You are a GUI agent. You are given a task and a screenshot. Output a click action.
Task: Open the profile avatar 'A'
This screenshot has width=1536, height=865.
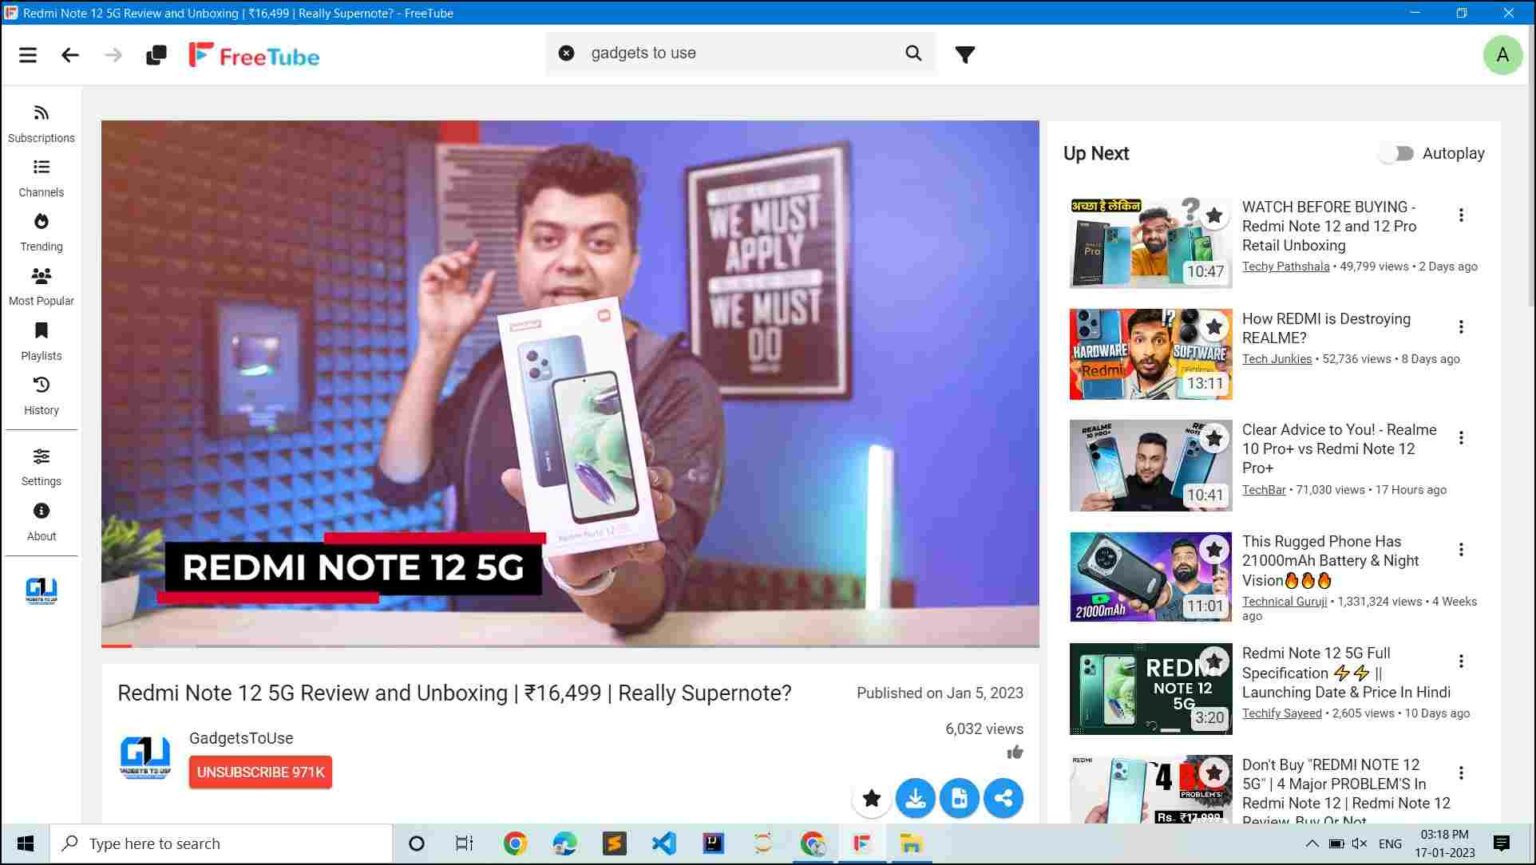pyautogui.click(x=1502, y=56)
